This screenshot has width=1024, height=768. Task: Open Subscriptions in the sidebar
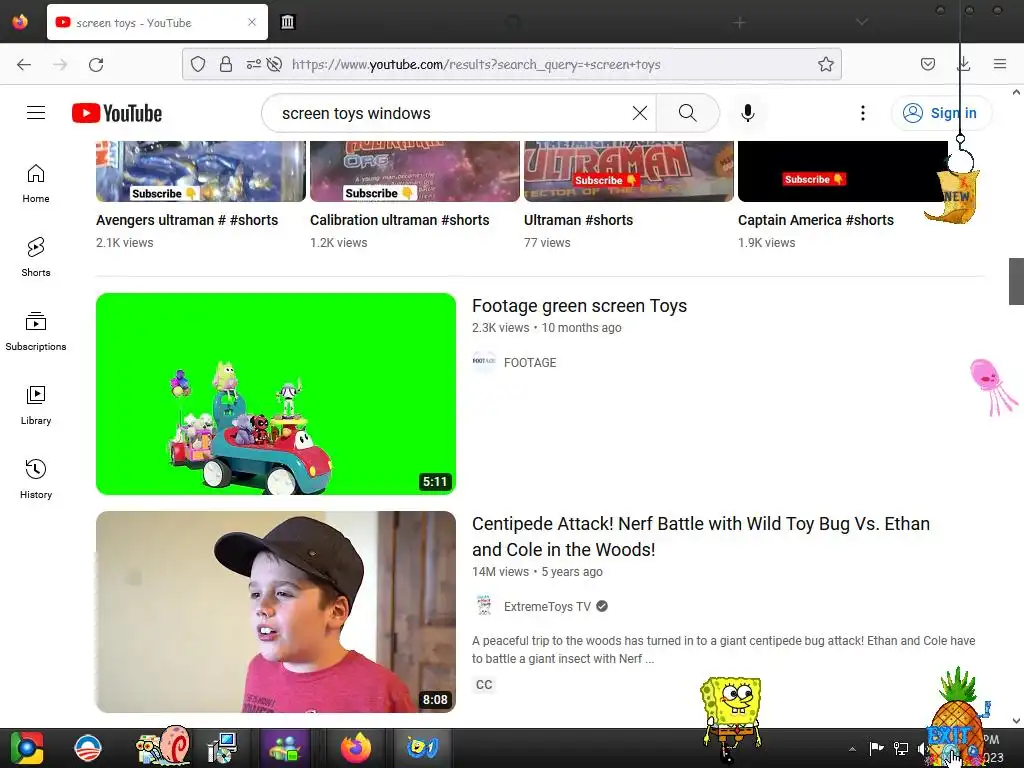click(x=36, y=331)
